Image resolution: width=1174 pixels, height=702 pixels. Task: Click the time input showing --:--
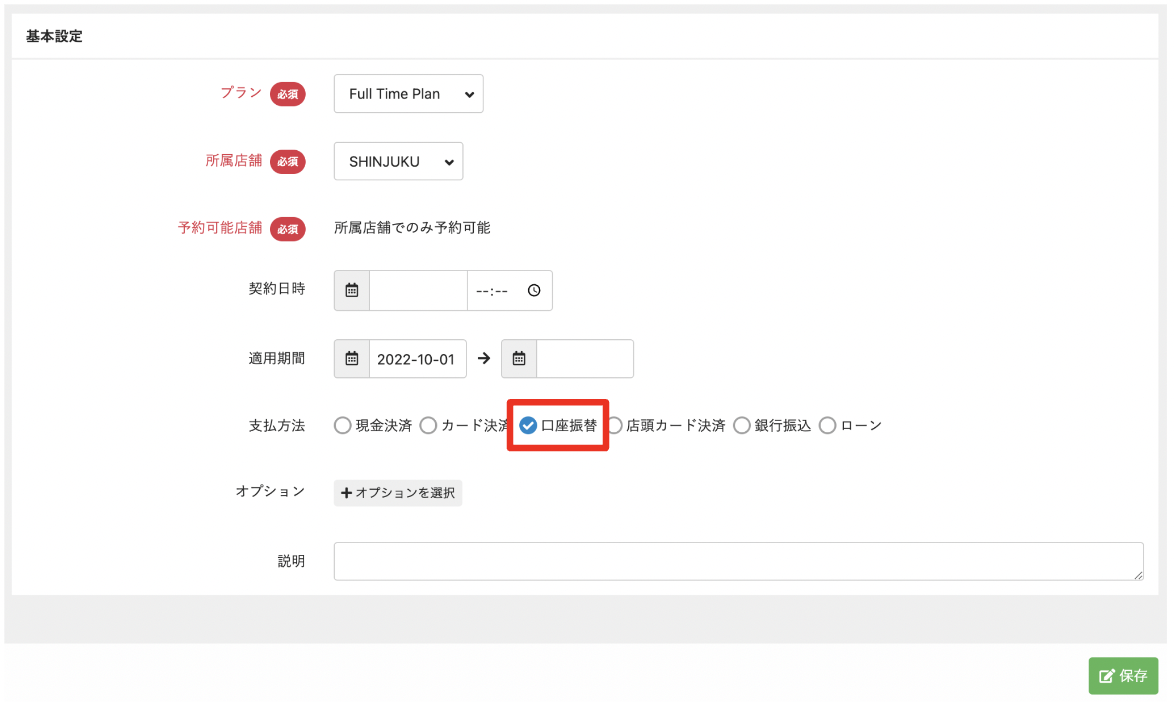pos(495,291)
